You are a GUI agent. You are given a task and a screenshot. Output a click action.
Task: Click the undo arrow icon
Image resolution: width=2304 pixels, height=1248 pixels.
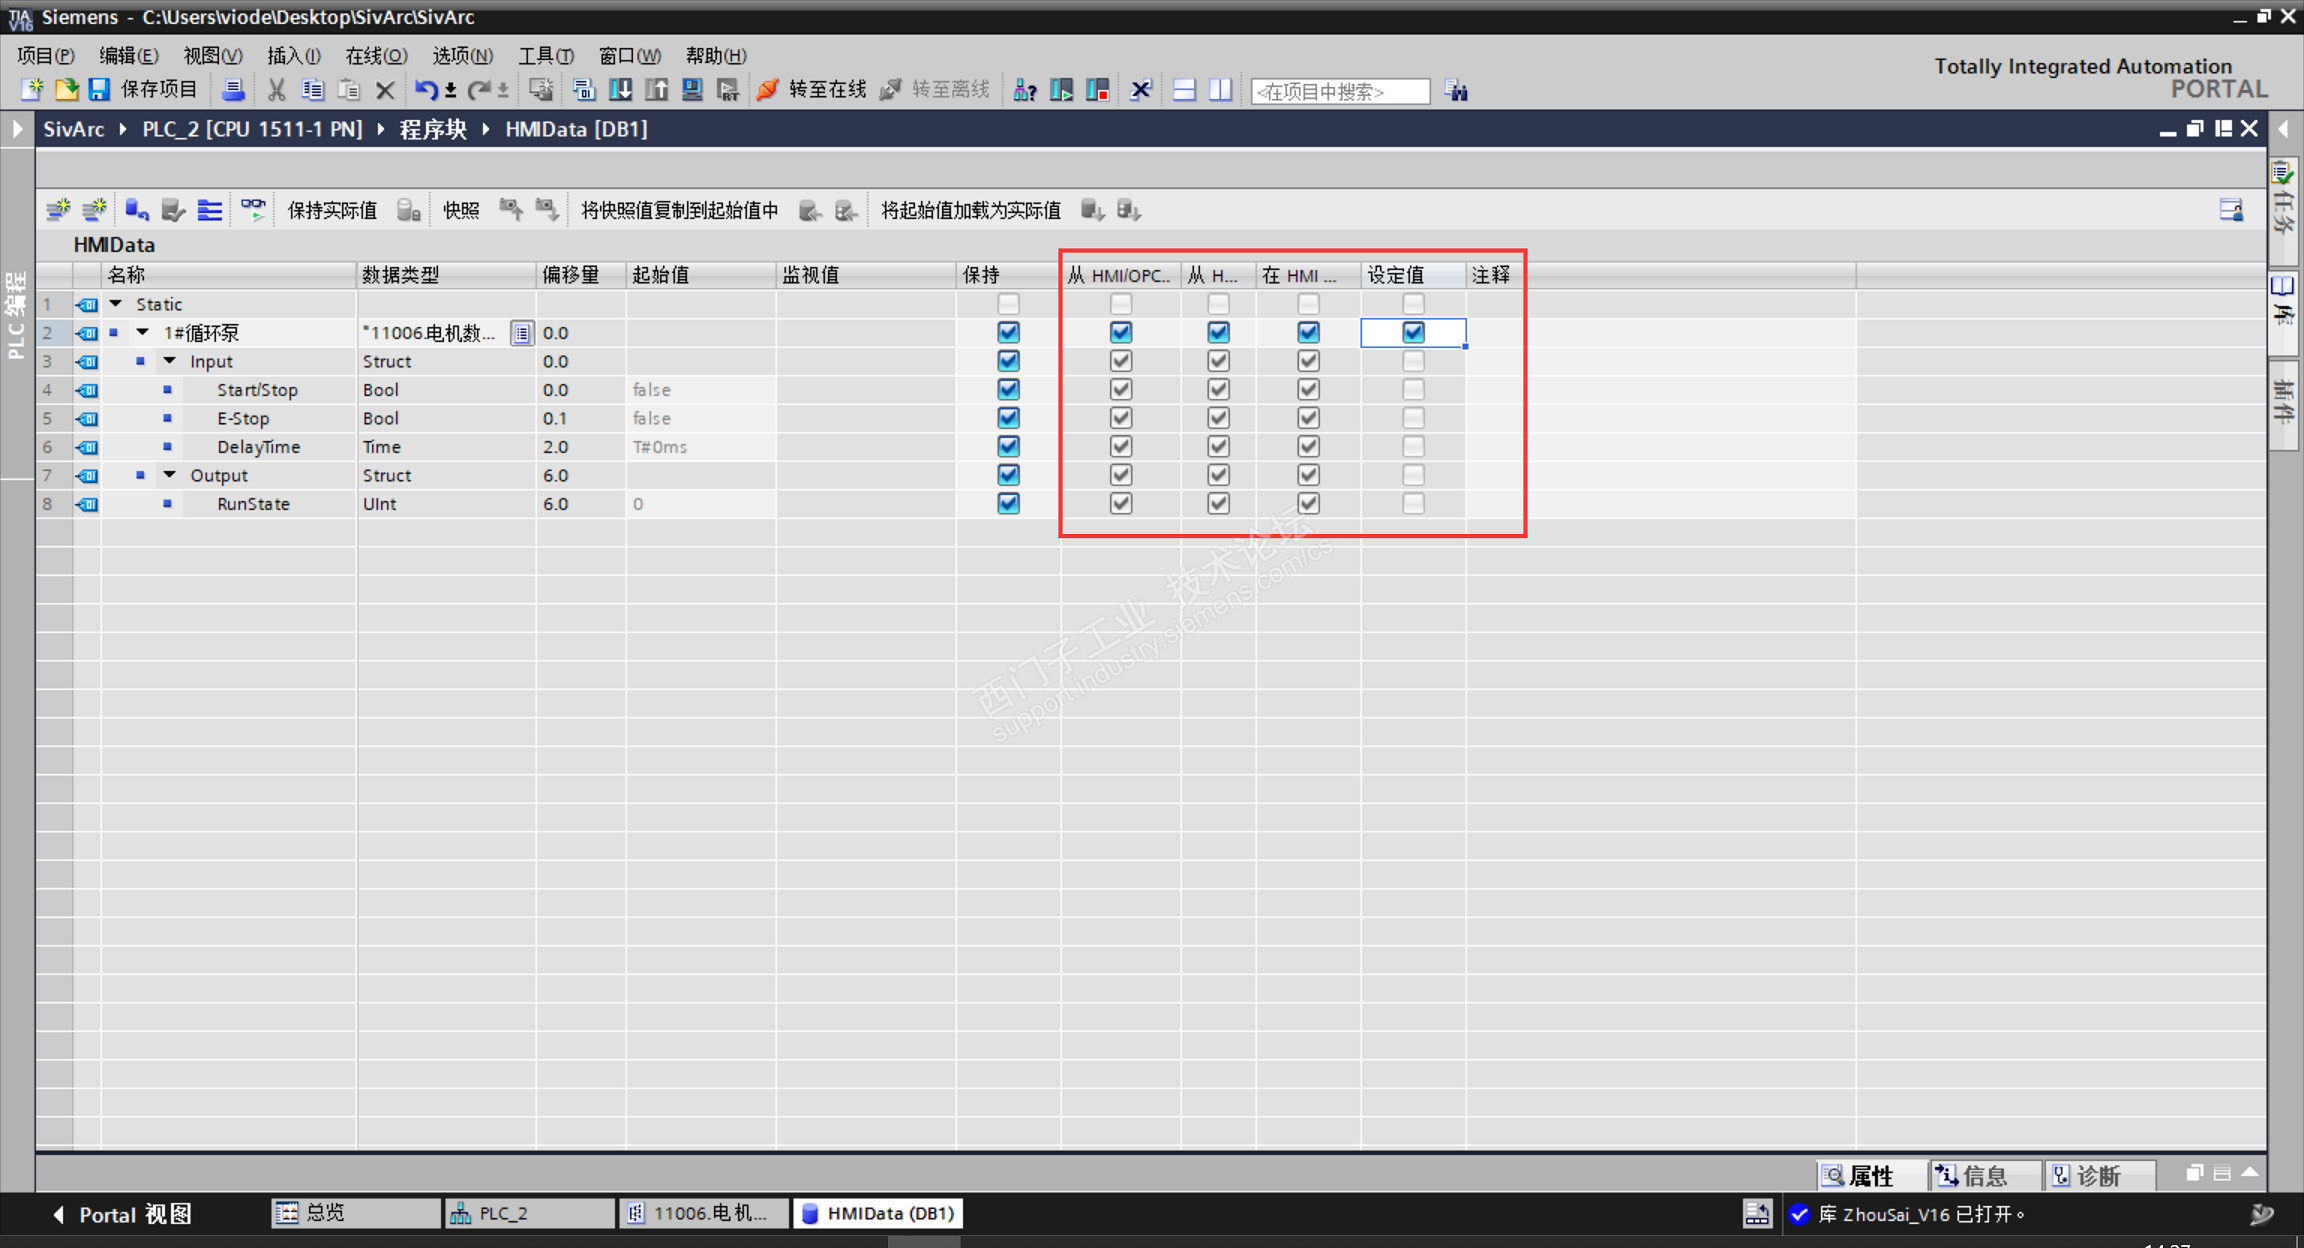click(426, 90)
